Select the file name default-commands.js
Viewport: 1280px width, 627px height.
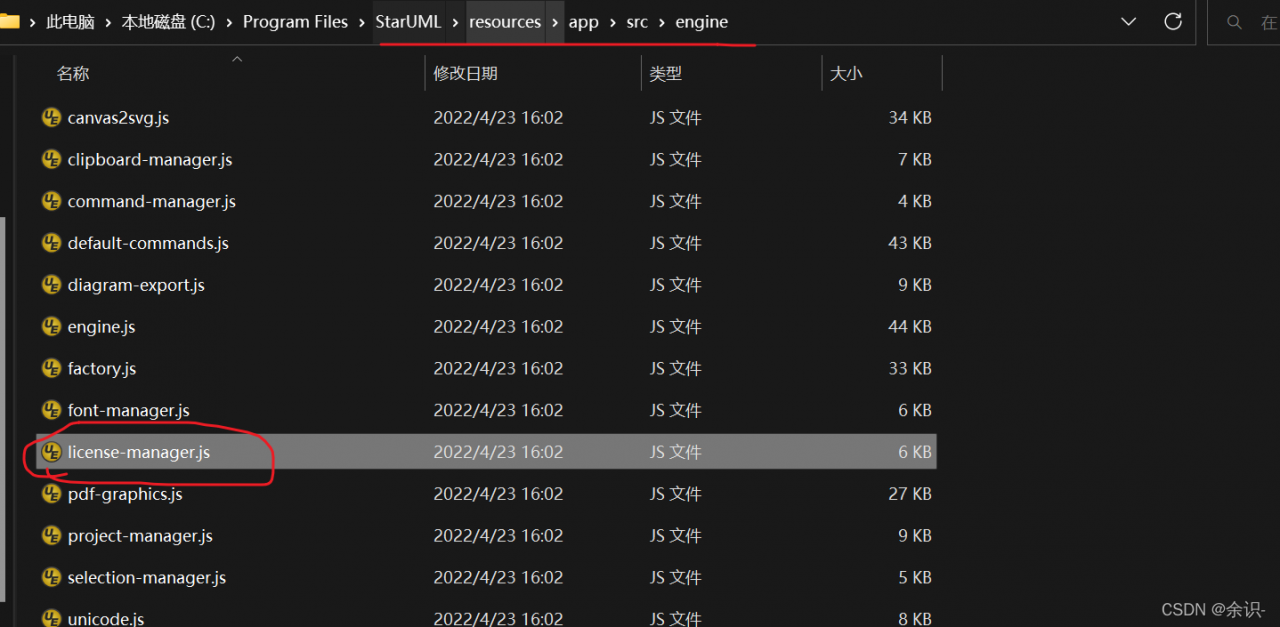[x=148, y=243]
